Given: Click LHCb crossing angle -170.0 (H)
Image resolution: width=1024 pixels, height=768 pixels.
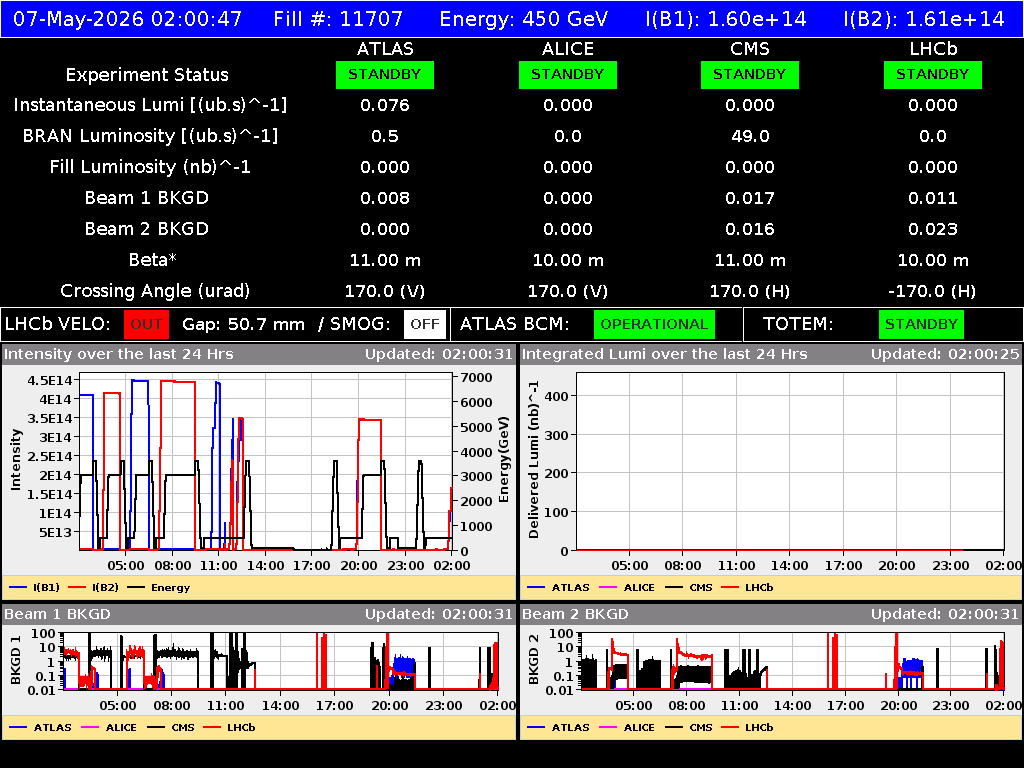Looking at the screenshot, I should (933, 291).
